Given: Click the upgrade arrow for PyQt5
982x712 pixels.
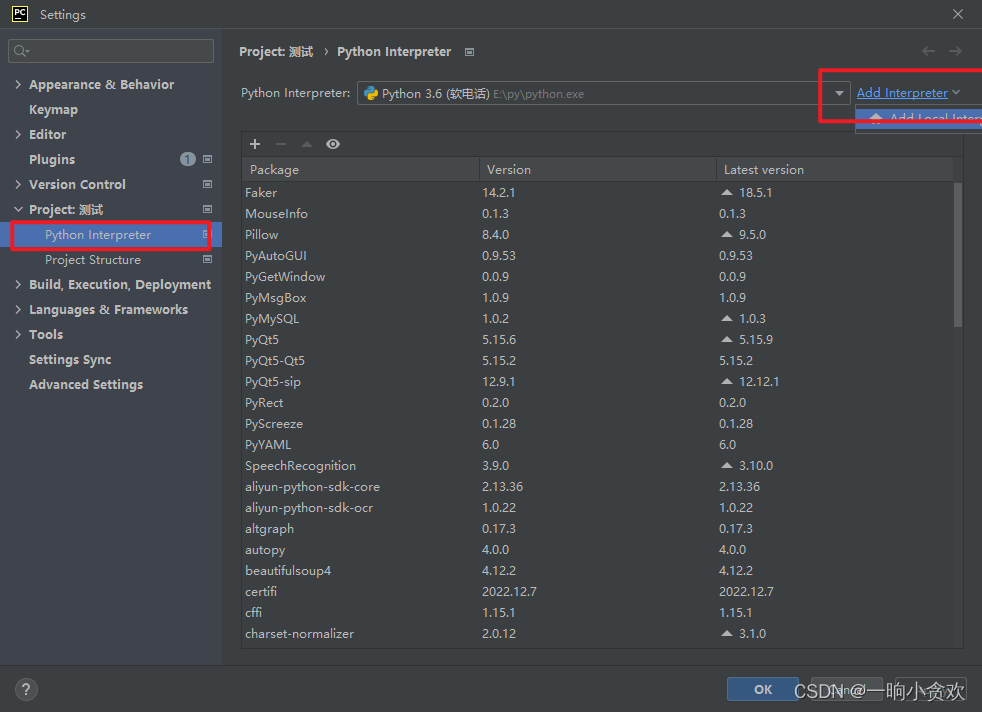Looking at the screenshot, I should [x=726, y=339].
